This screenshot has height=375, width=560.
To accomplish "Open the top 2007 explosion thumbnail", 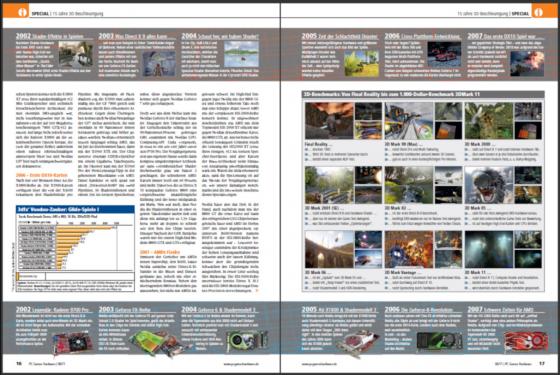I will tap(527, 64).
